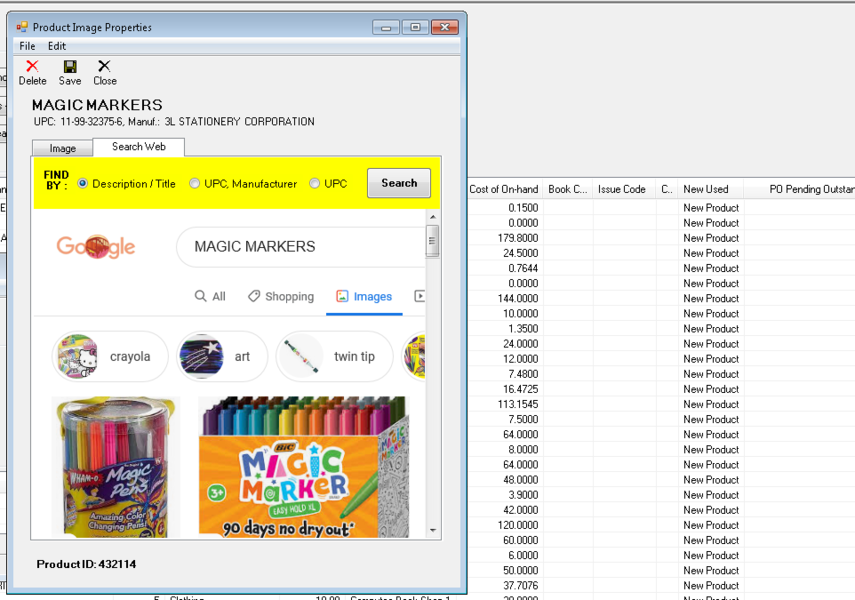Close the Product Image Properties window
This screenshot has width=855, height=600.
coord(445,27)
